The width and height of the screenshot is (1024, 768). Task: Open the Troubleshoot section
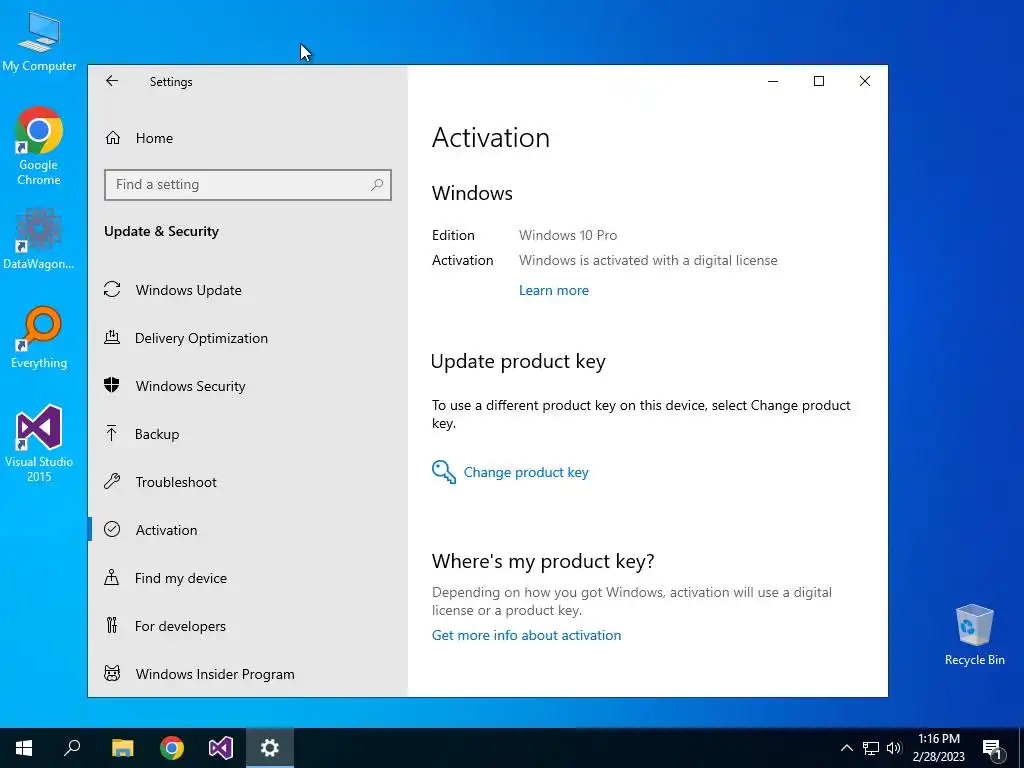(x=248, y=482)
